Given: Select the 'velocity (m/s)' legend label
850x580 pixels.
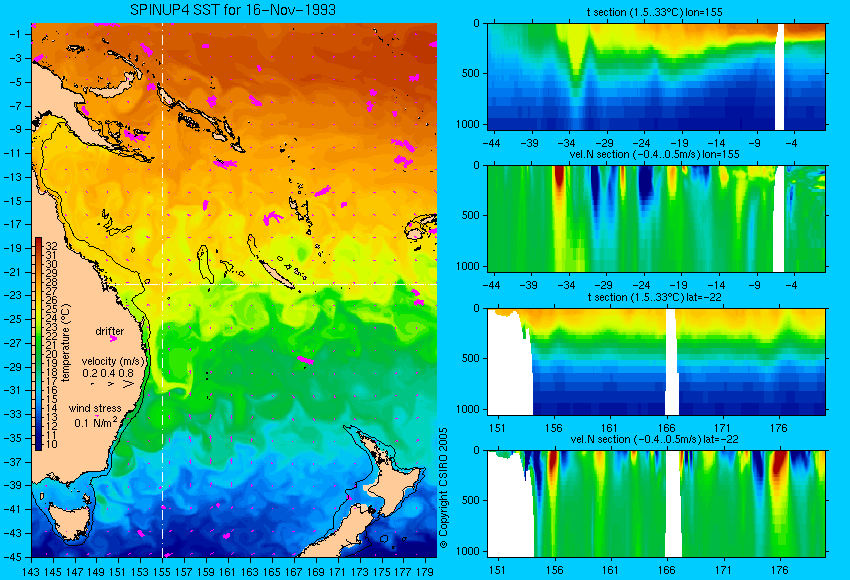Looking at the screenshot, I should (113, 361).
